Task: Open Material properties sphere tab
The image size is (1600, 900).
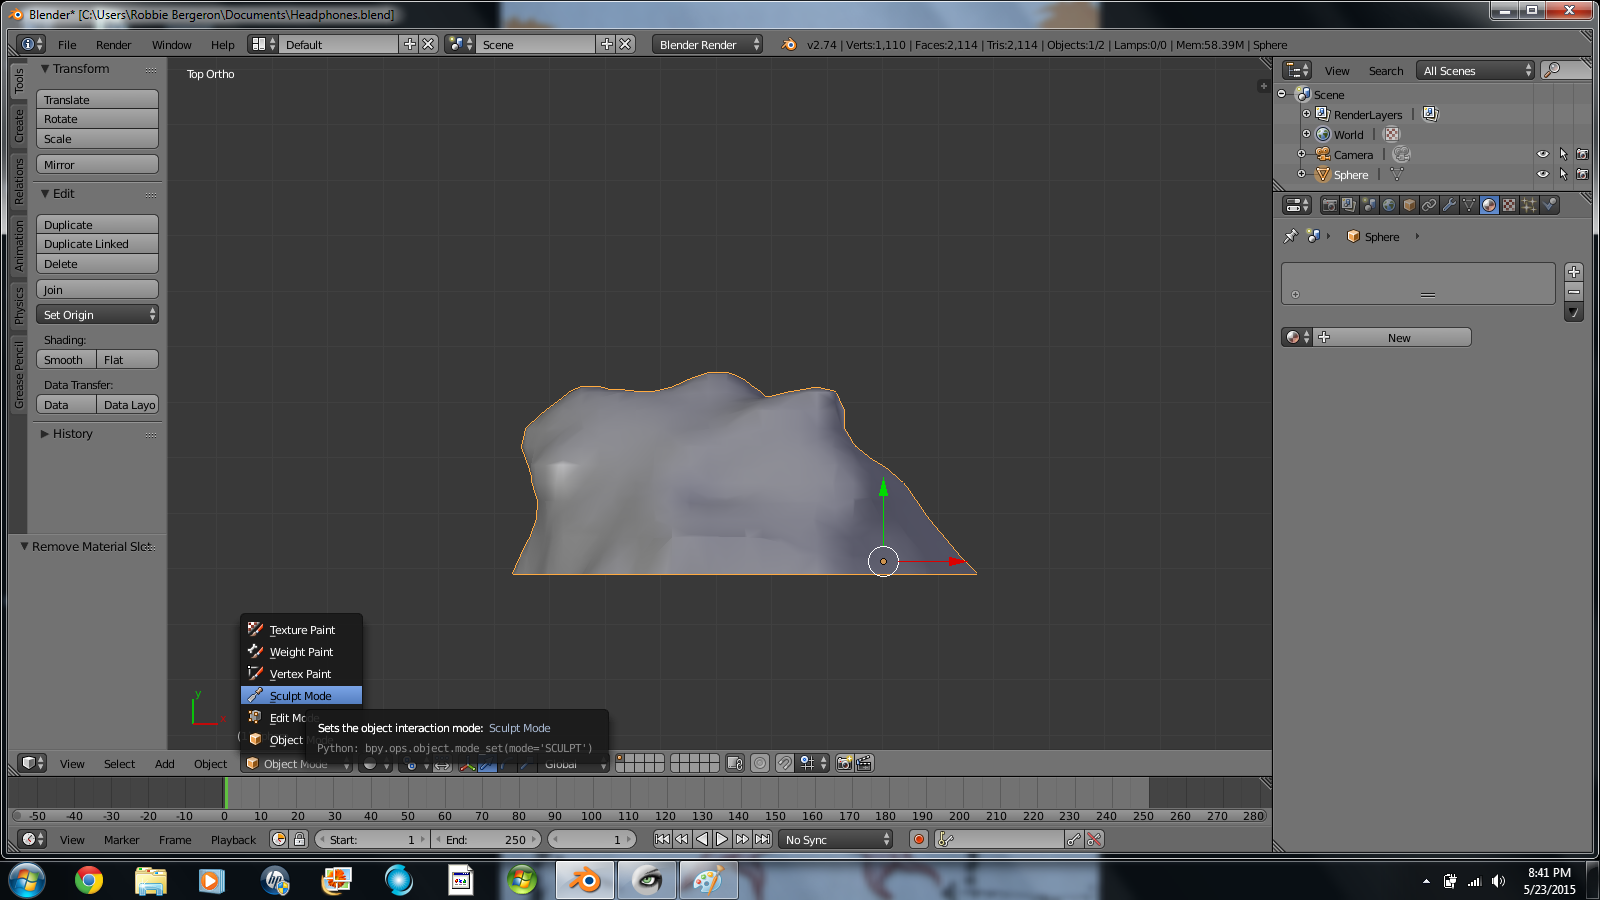Action: [x=1489, y=205]
